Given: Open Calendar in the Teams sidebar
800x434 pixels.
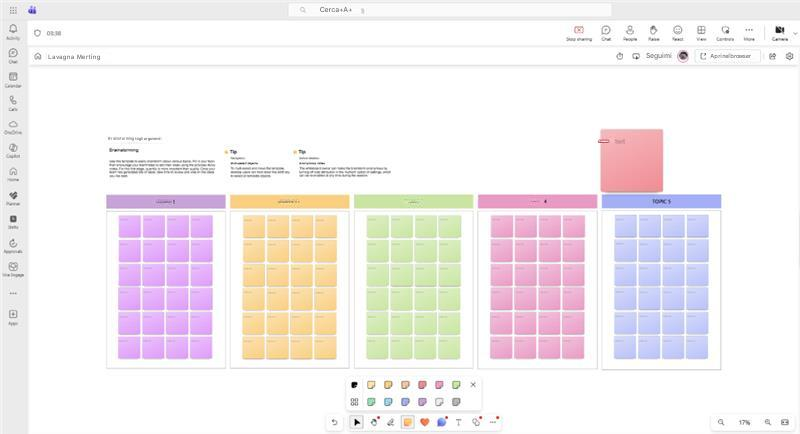Looking at the screenshot, I should click(13, 80).
